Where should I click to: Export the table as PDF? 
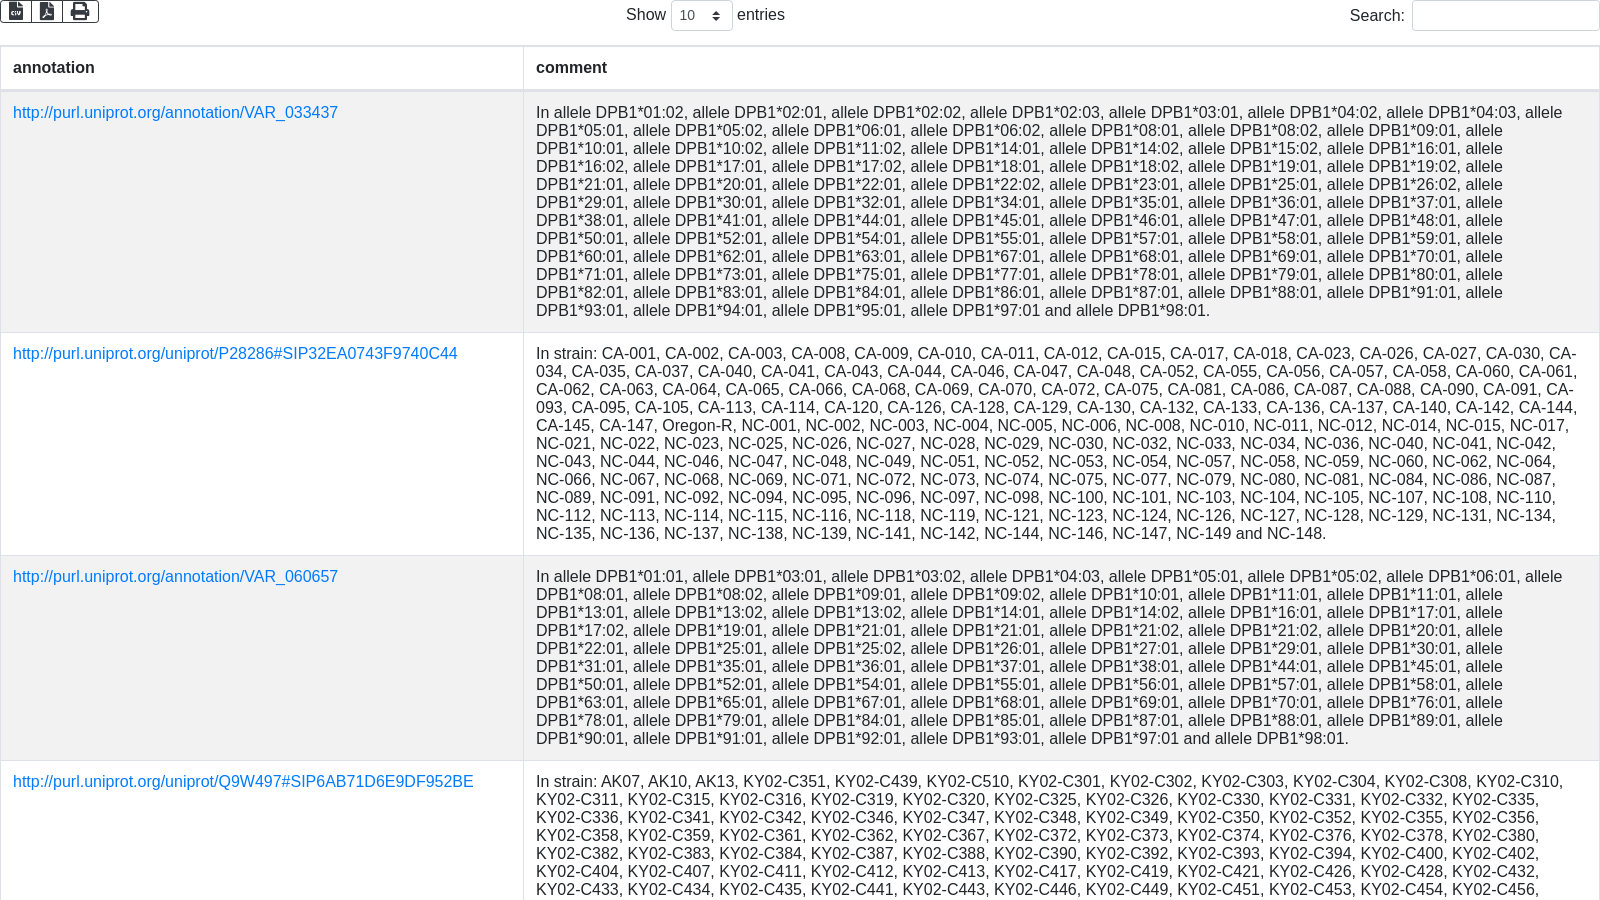point(47,11)
